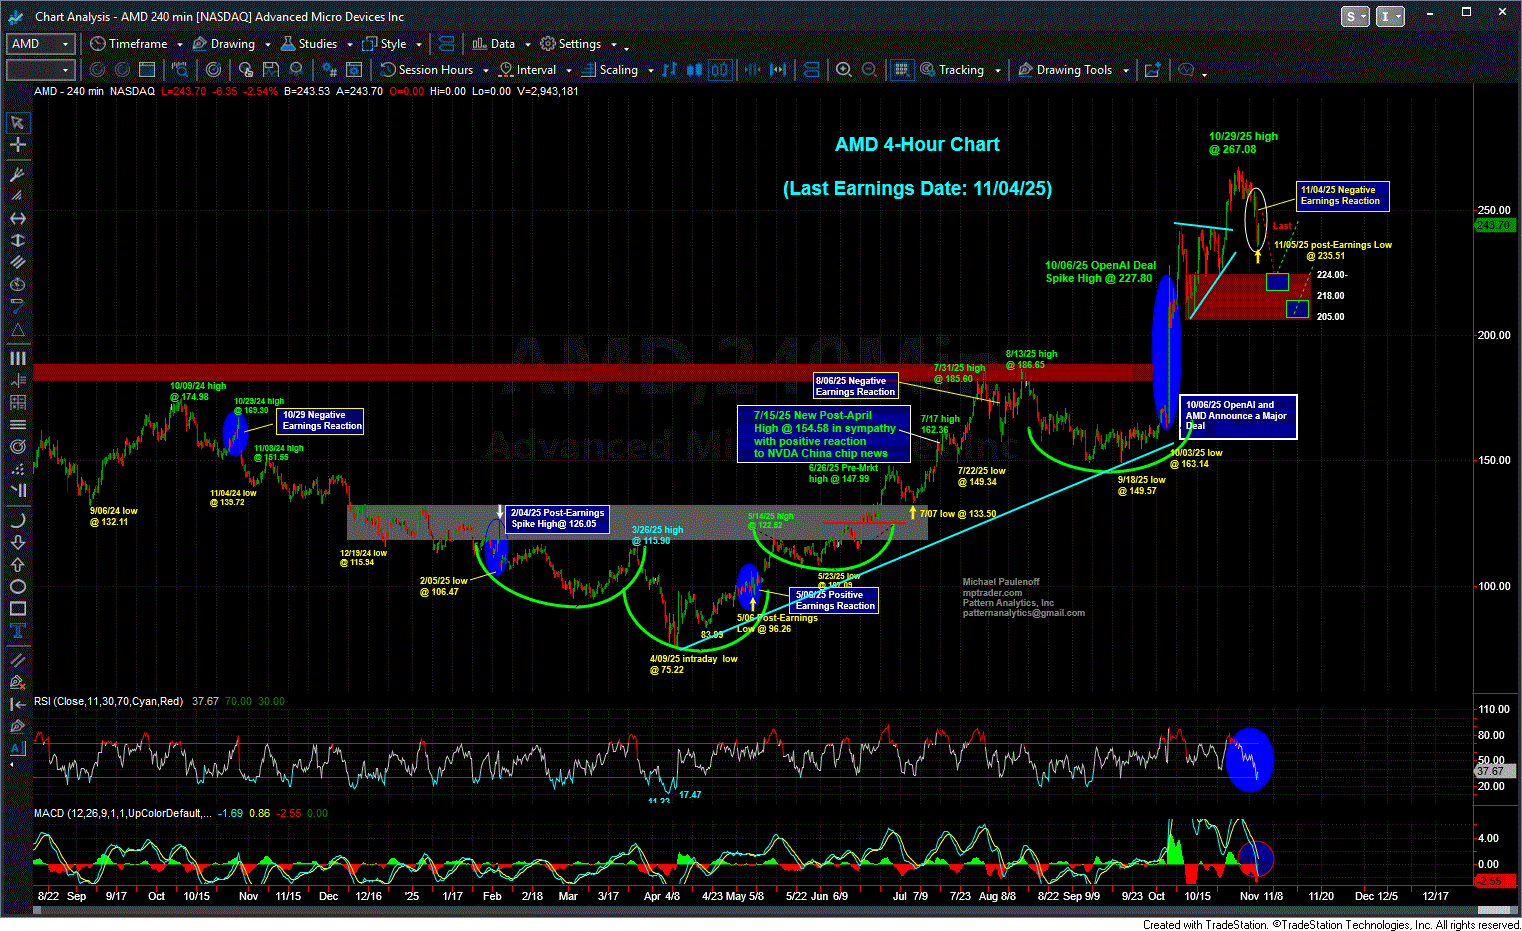The height and width of the screenshot is (931, 1522).
Task: Click the Drawing Tools button
Action: click(x=1073, y=70)
